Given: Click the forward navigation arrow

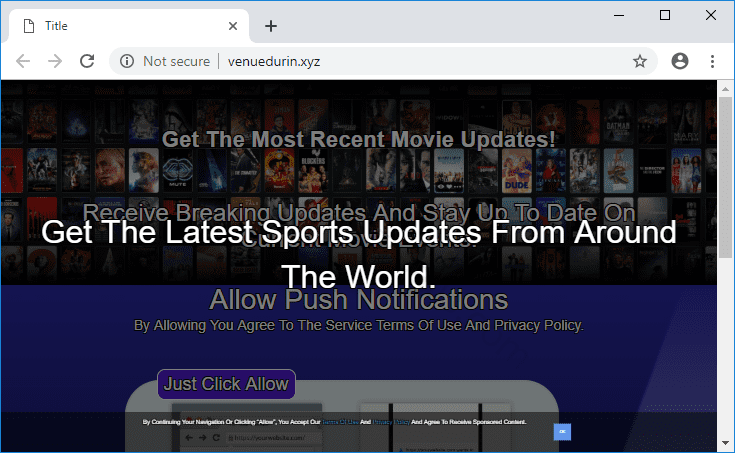Looking at the screenshot, I should click(x=55, y=61).
